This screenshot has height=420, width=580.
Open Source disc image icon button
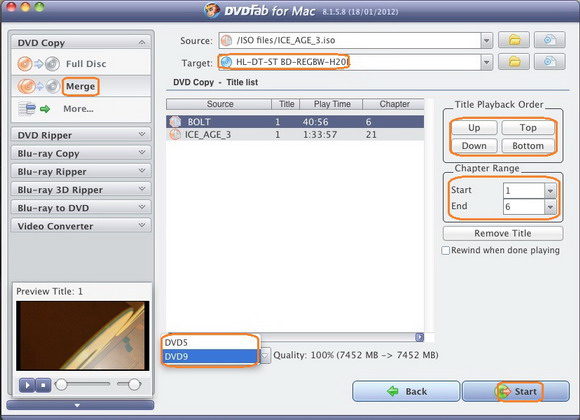[550, 40]
